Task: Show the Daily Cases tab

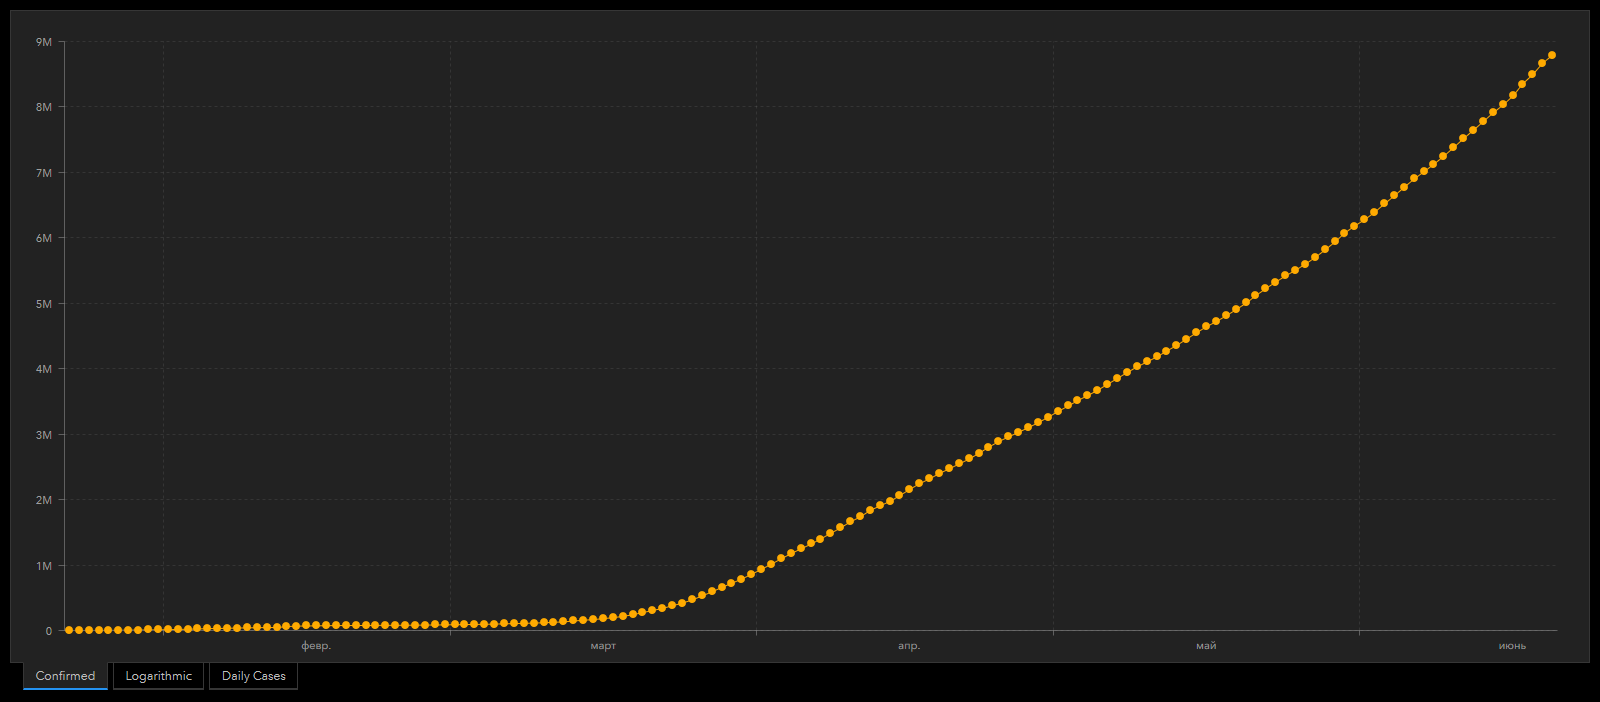Action: (x=253, y=676)
